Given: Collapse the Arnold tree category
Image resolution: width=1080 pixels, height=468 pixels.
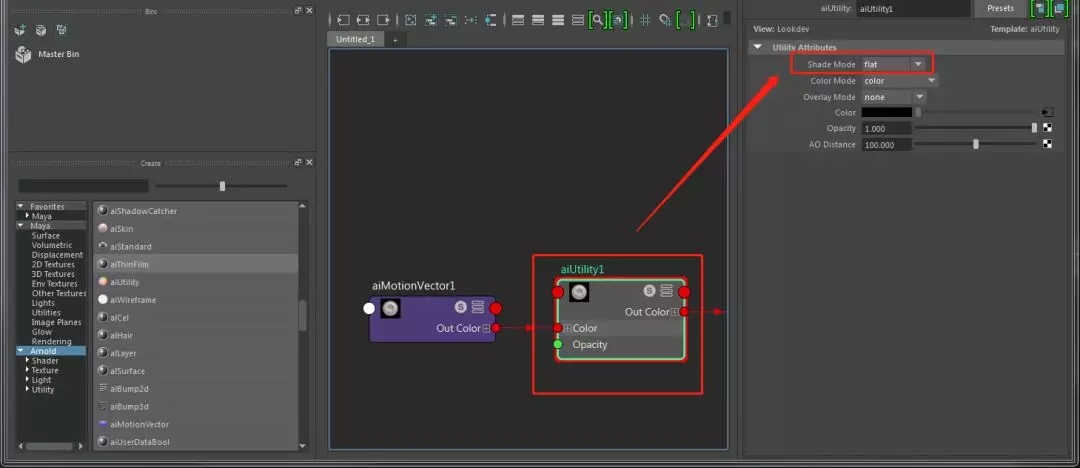Looking at the screenshot, I should click(x=21, y=351).
